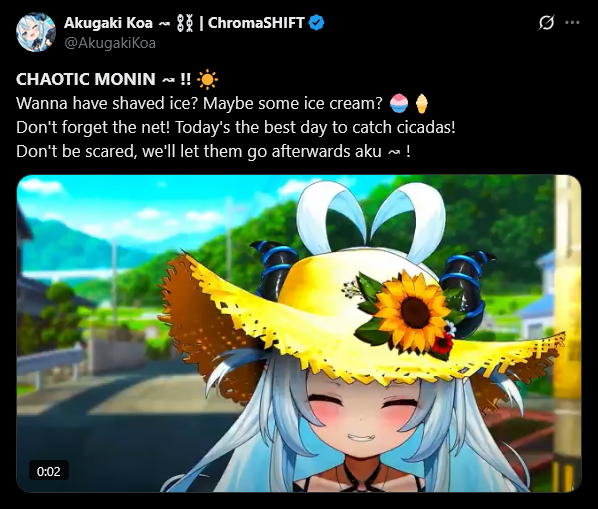
Task: Click the chain emoji in display name
Action: click(185, 23)
